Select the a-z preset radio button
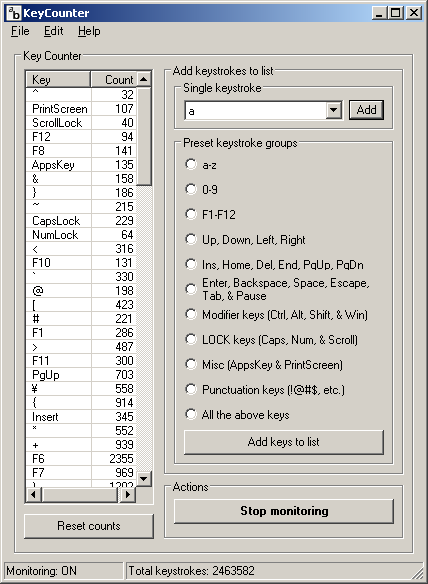Viewport: 428px width, 584px height. pos(191,164)
